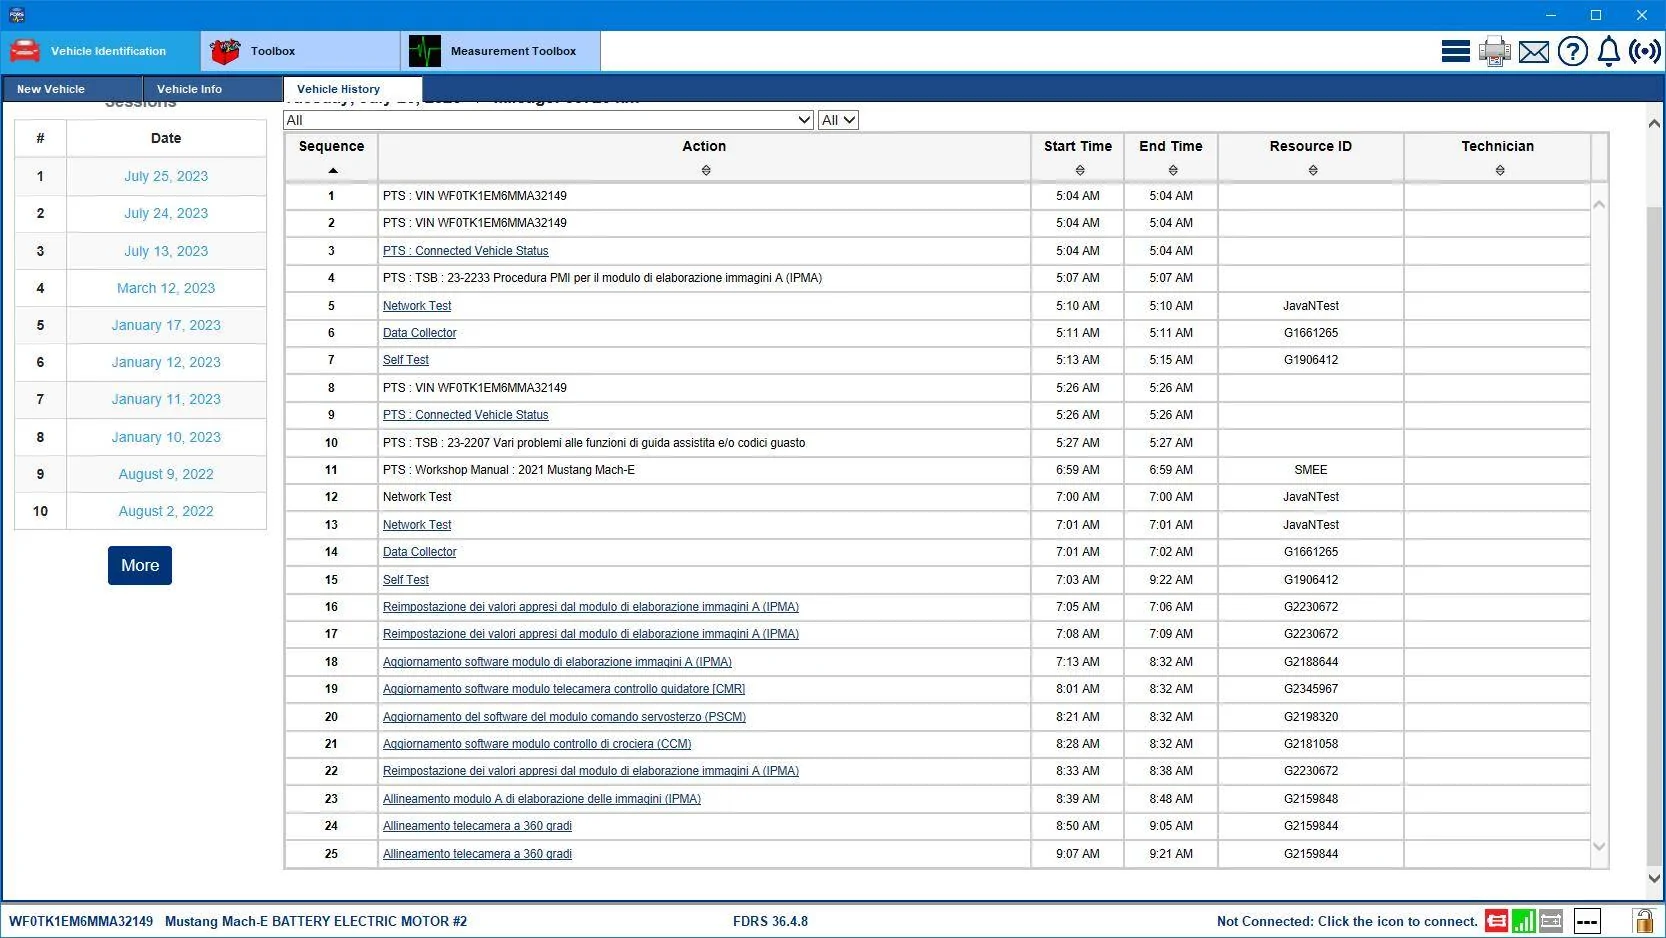Click the Workshop Manual 2021 Mustang Mach-E entry
Screen dimensions: 1666x938
(509, 470)
